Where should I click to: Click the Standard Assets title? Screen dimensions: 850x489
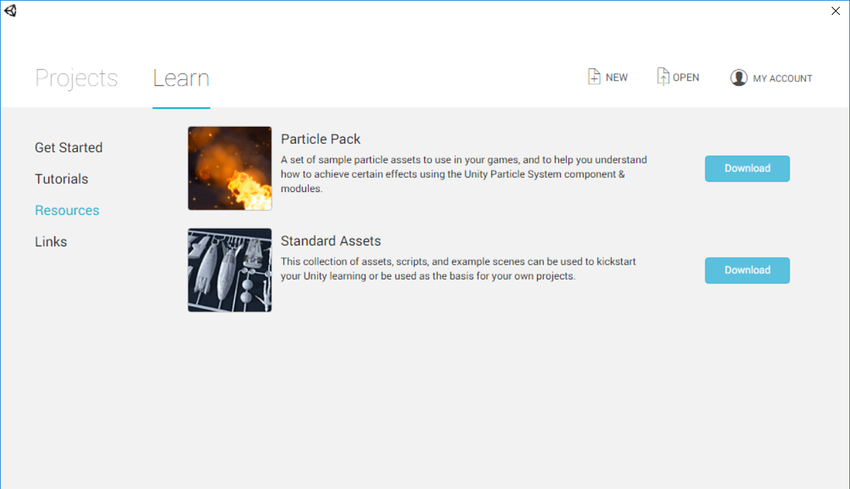point(330,241)
